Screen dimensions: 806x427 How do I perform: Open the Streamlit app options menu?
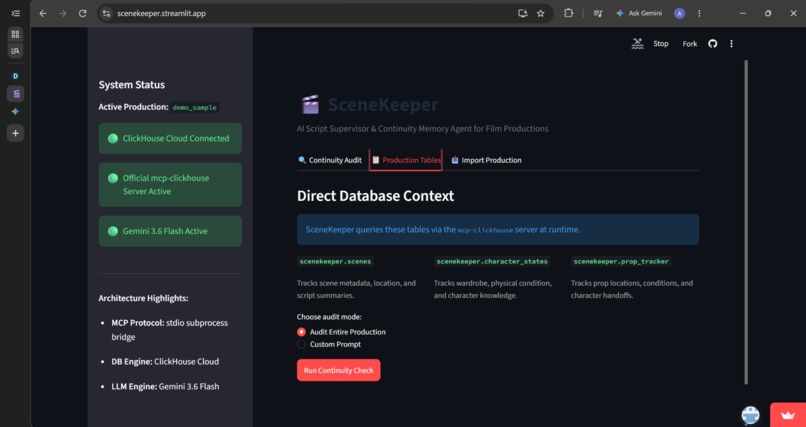pyautogui.click(x=731, y=44)
